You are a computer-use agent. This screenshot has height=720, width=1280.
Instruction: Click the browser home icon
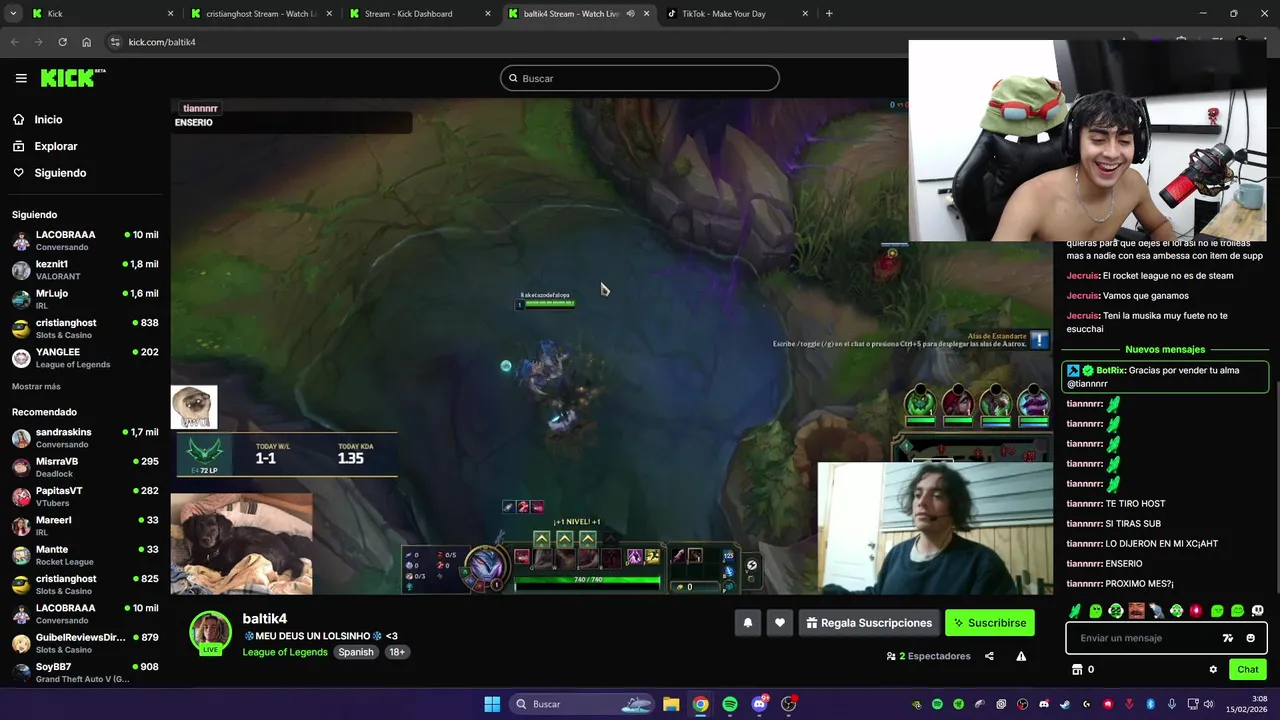click(87, 42)
